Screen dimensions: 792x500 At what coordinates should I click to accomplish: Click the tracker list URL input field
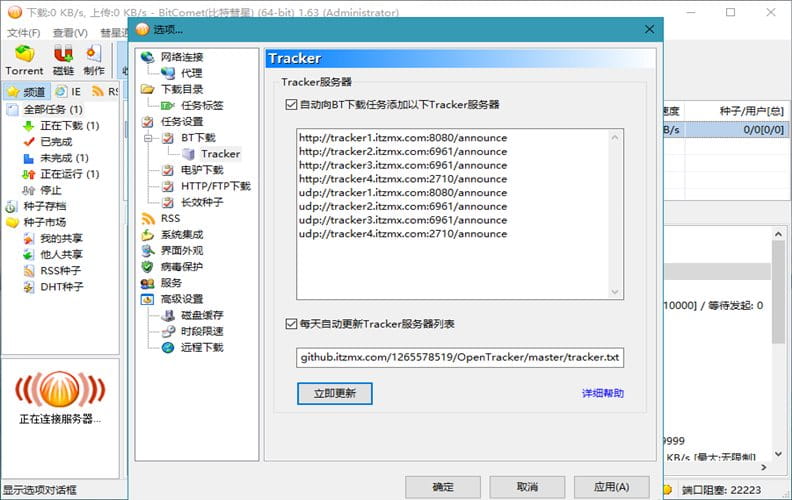(460, 357)
